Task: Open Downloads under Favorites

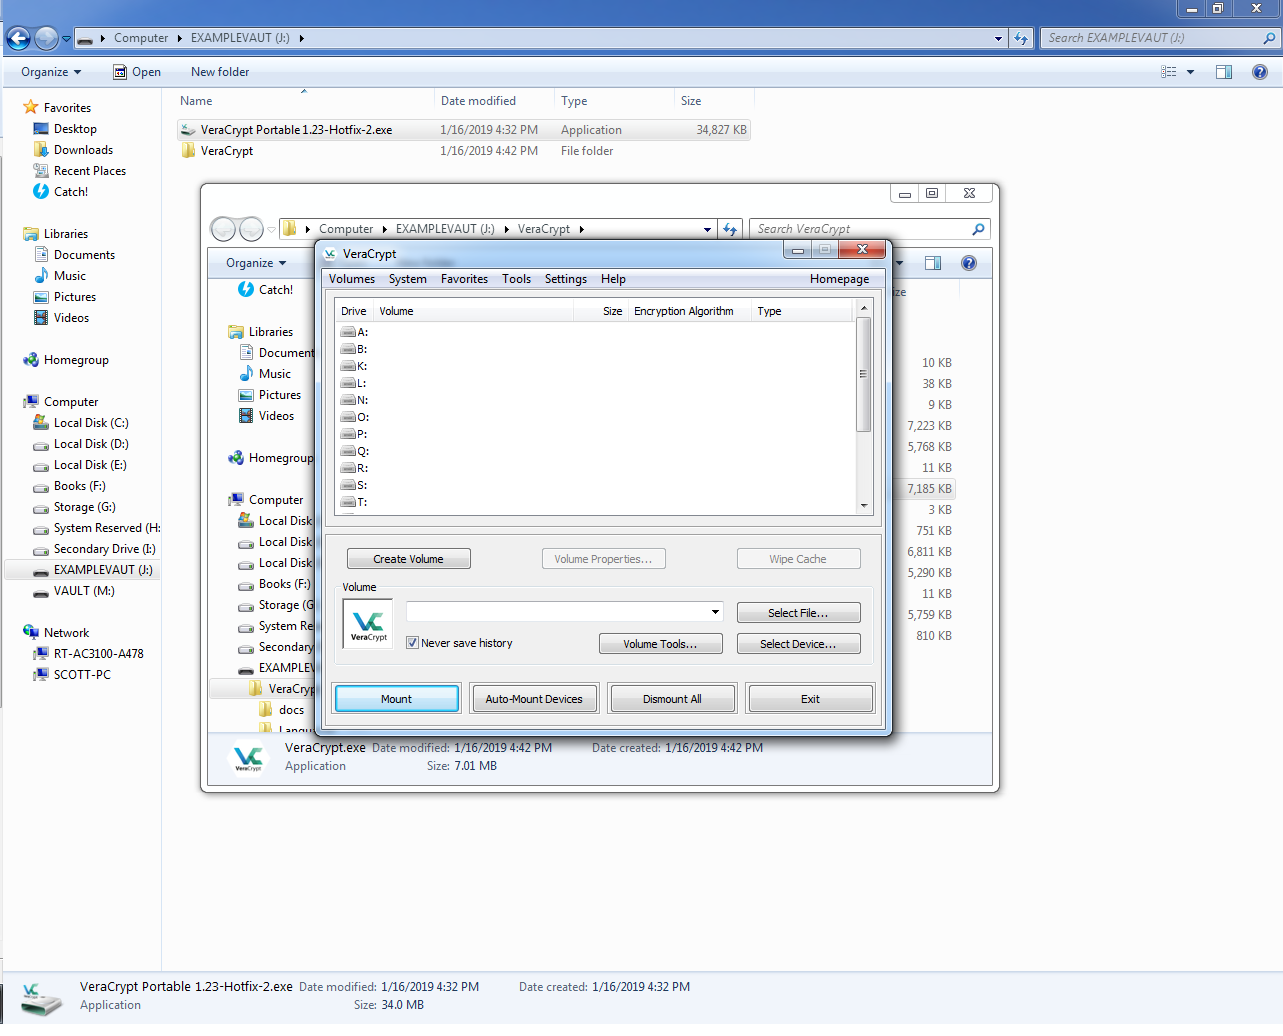Action: point(83,150)
